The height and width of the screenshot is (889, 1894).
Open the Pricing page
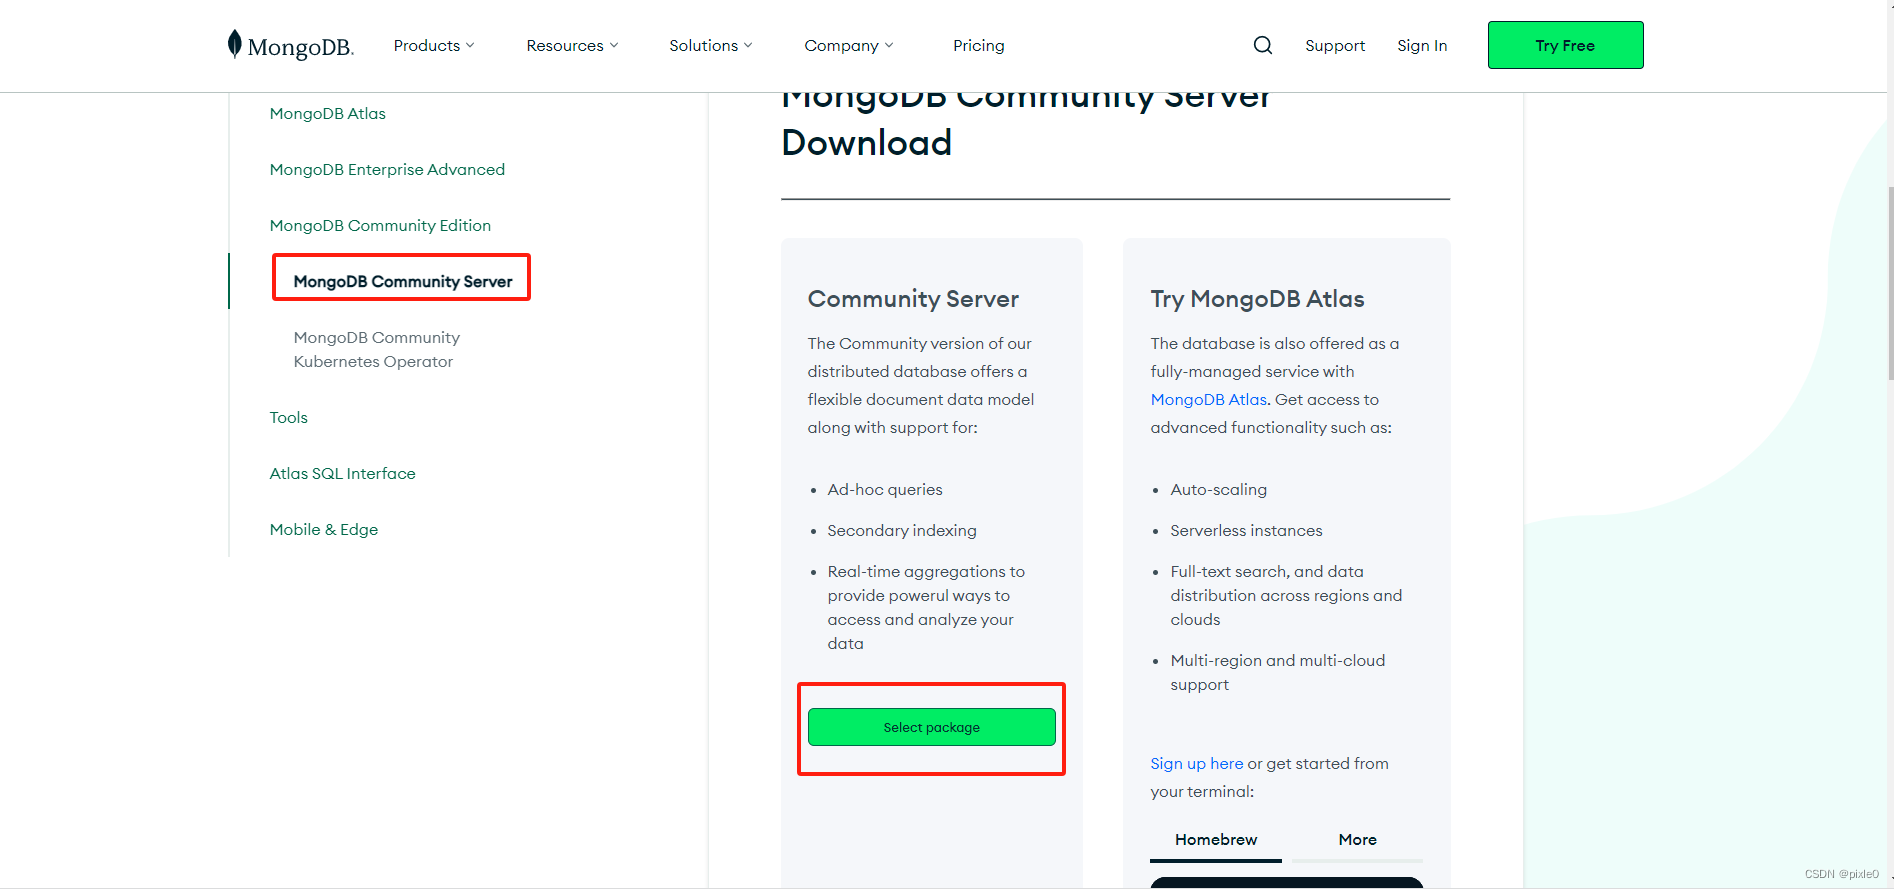[979, 45]
